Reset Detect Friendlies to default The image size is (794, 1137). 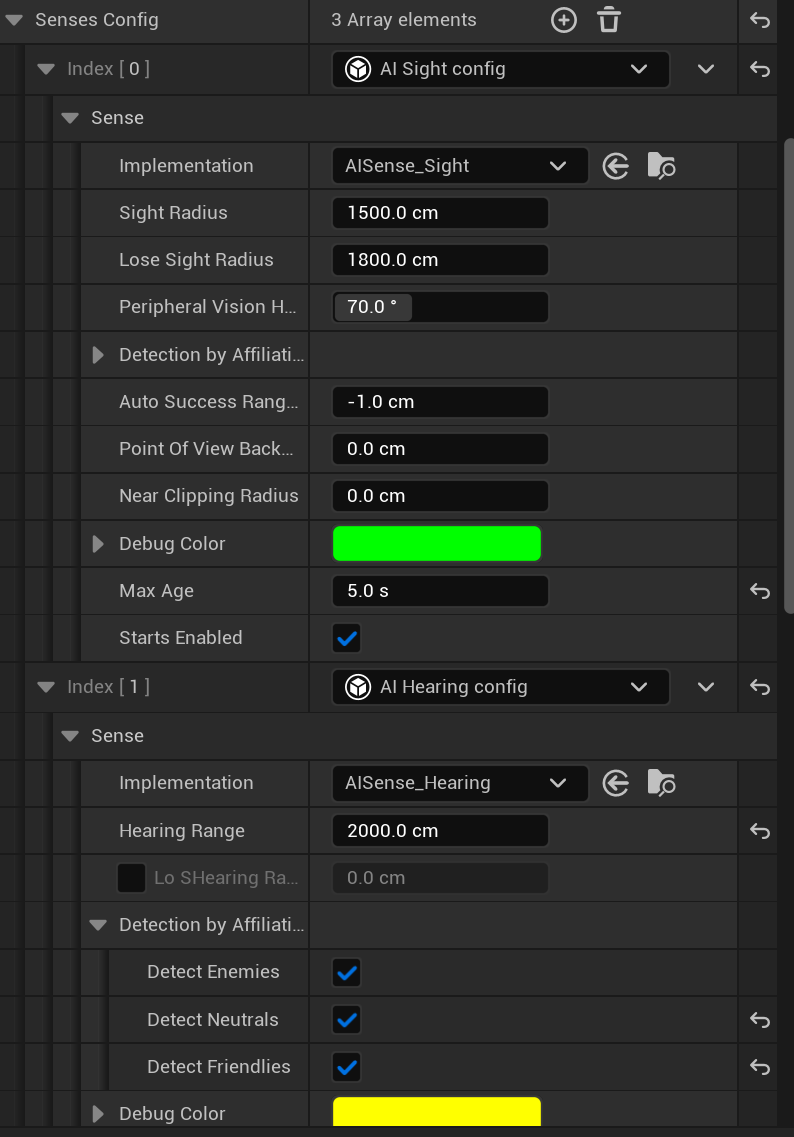pyautogui.click(x=759, y=1067)
